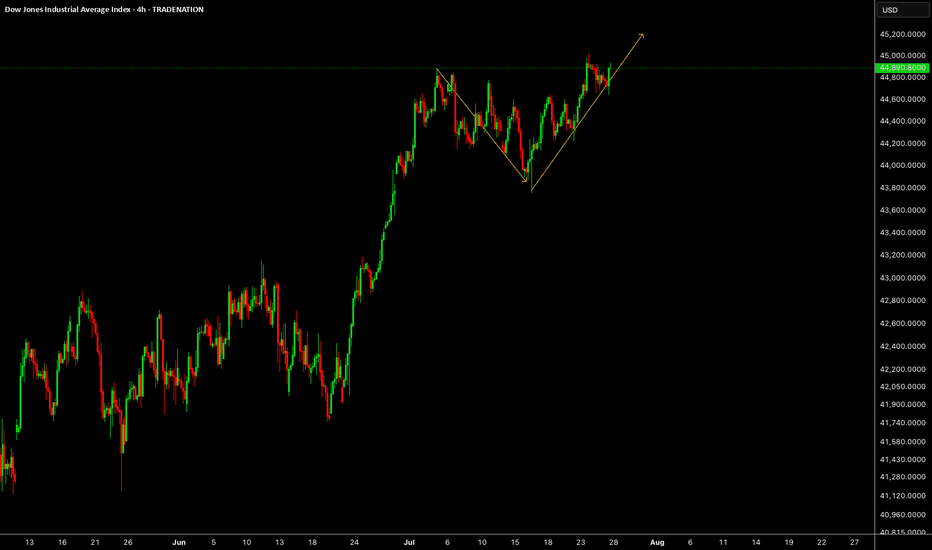
Task: Click the 21 date label on time axis
Action: point(95,542)
